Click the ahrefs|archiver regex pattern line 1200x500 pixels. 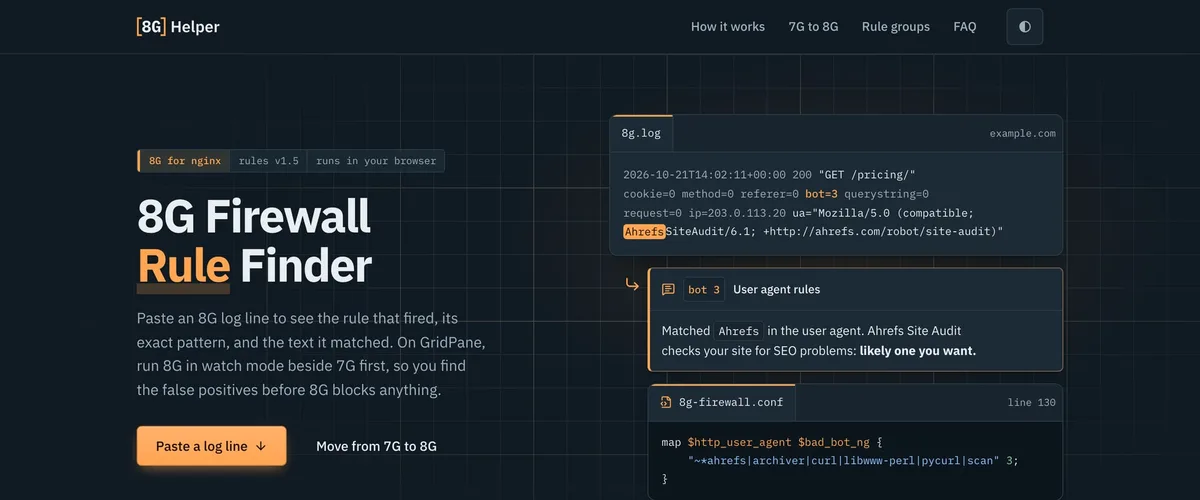[853, 461]
